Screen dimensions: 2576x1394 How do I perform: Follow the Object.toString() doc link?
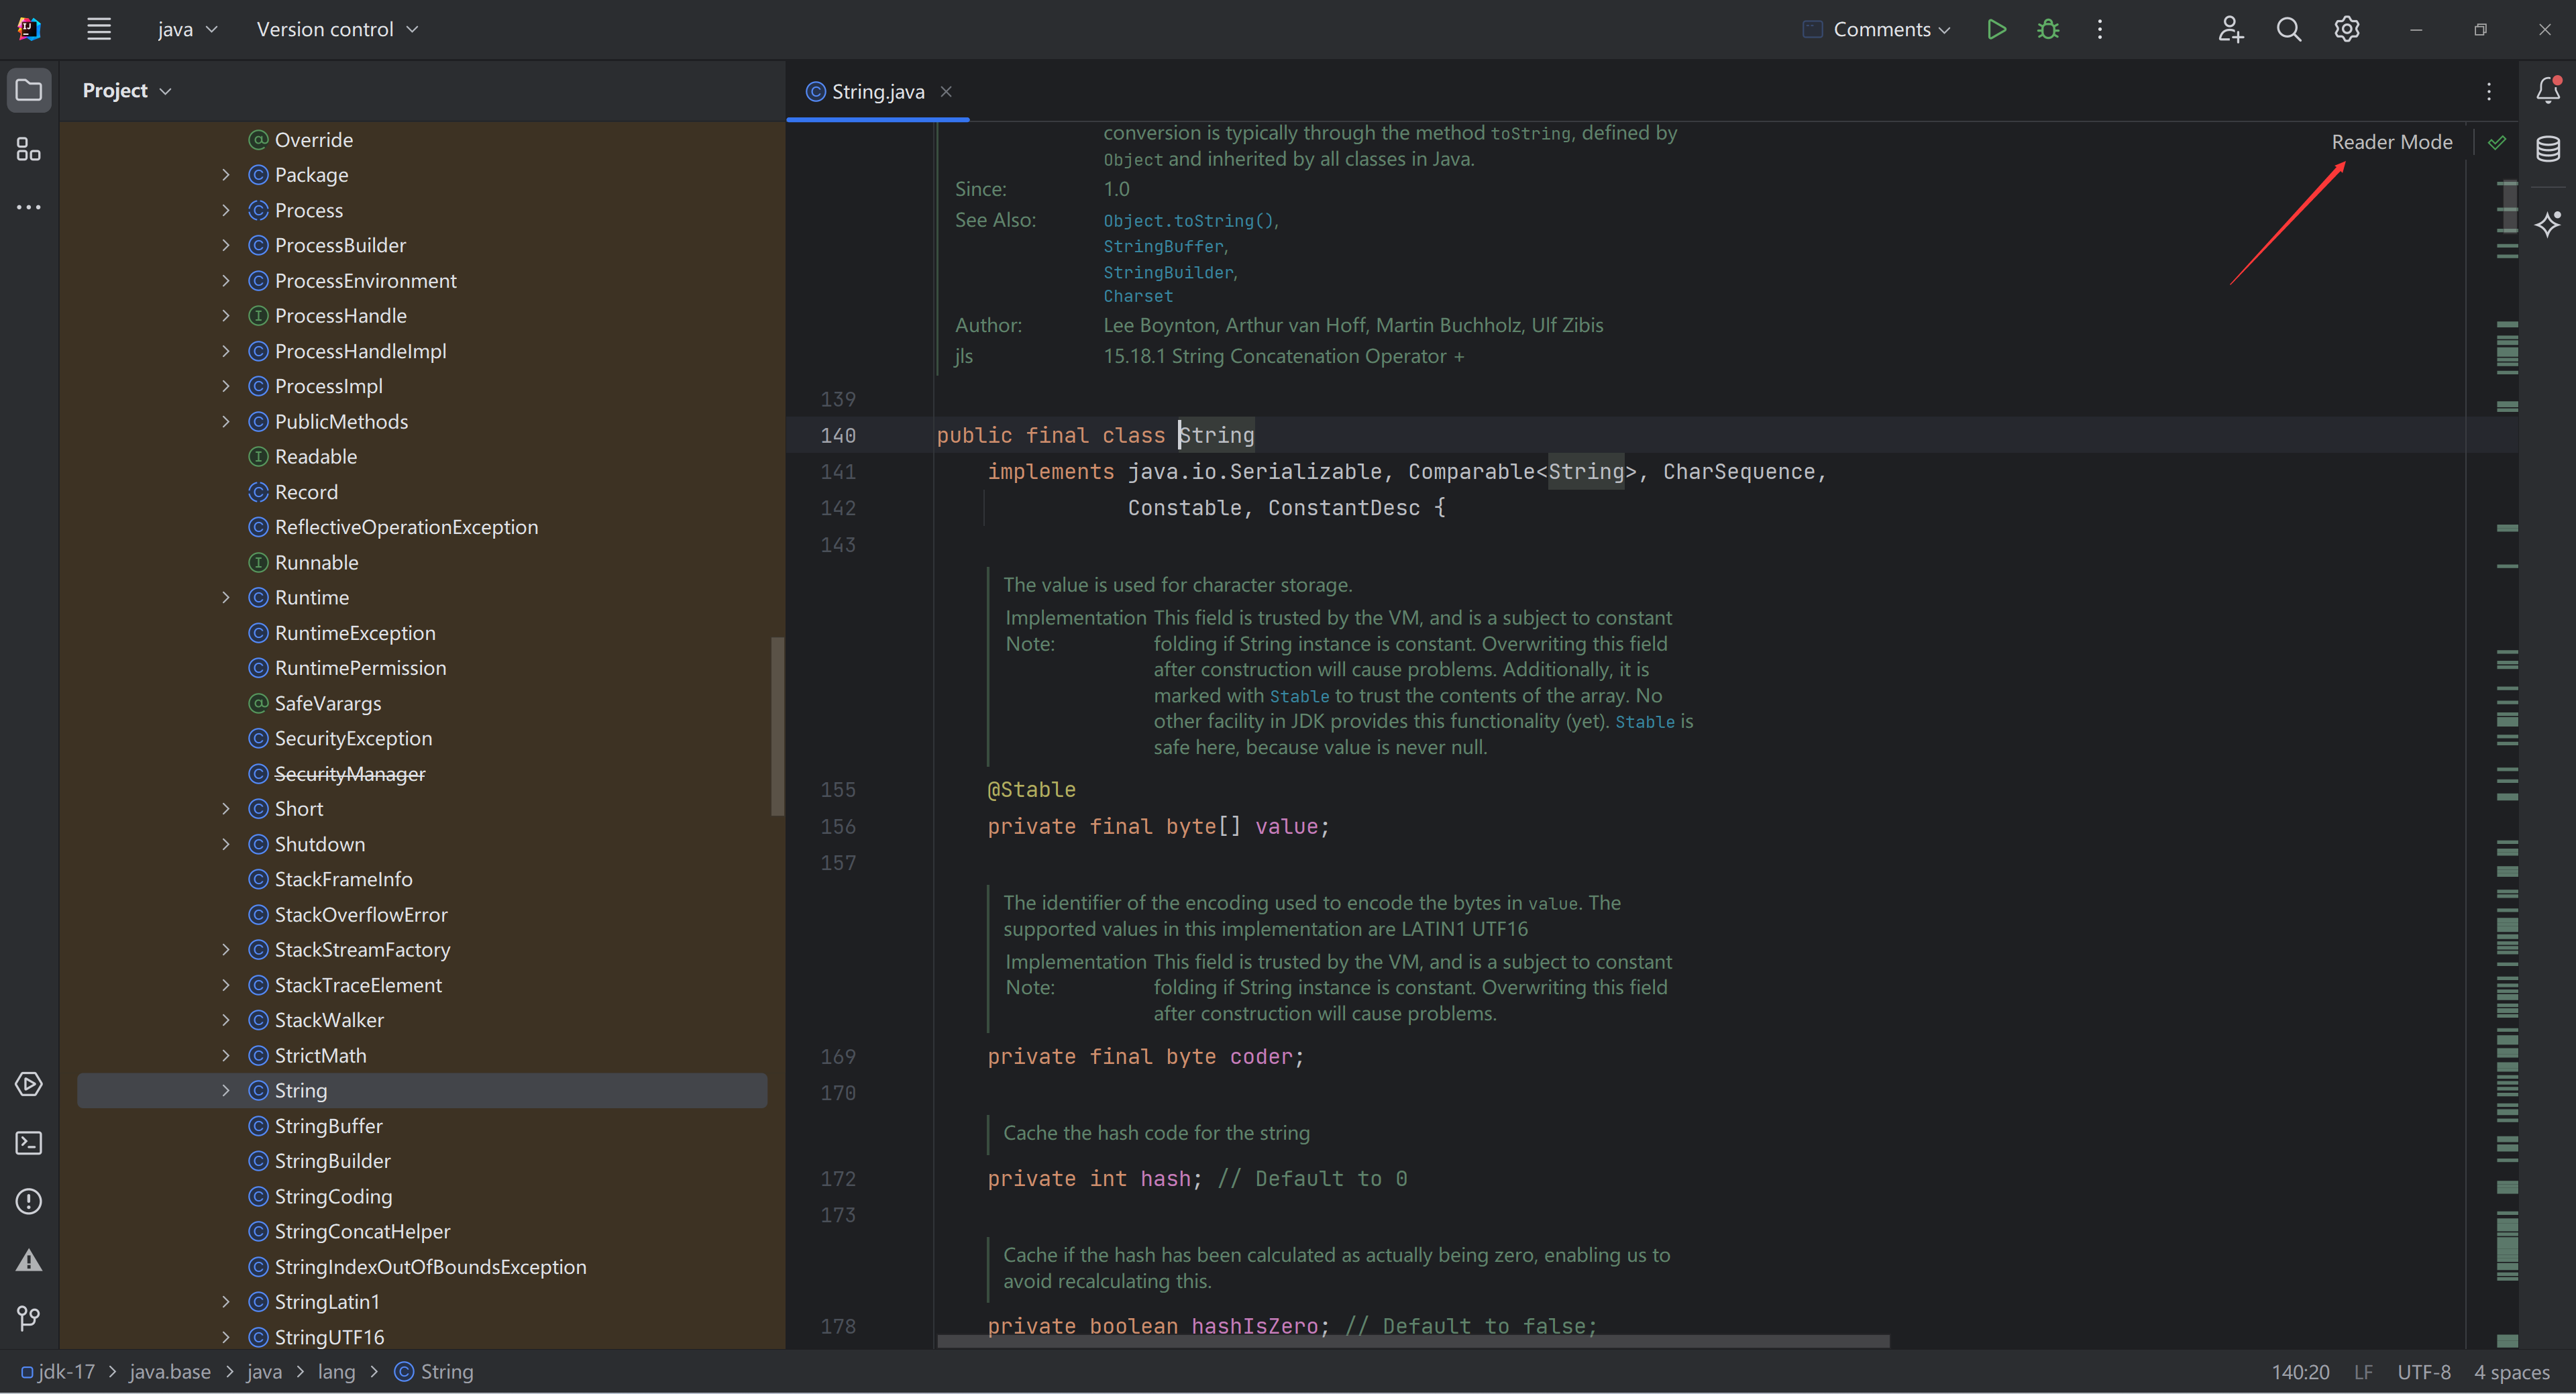[1188, 221]
